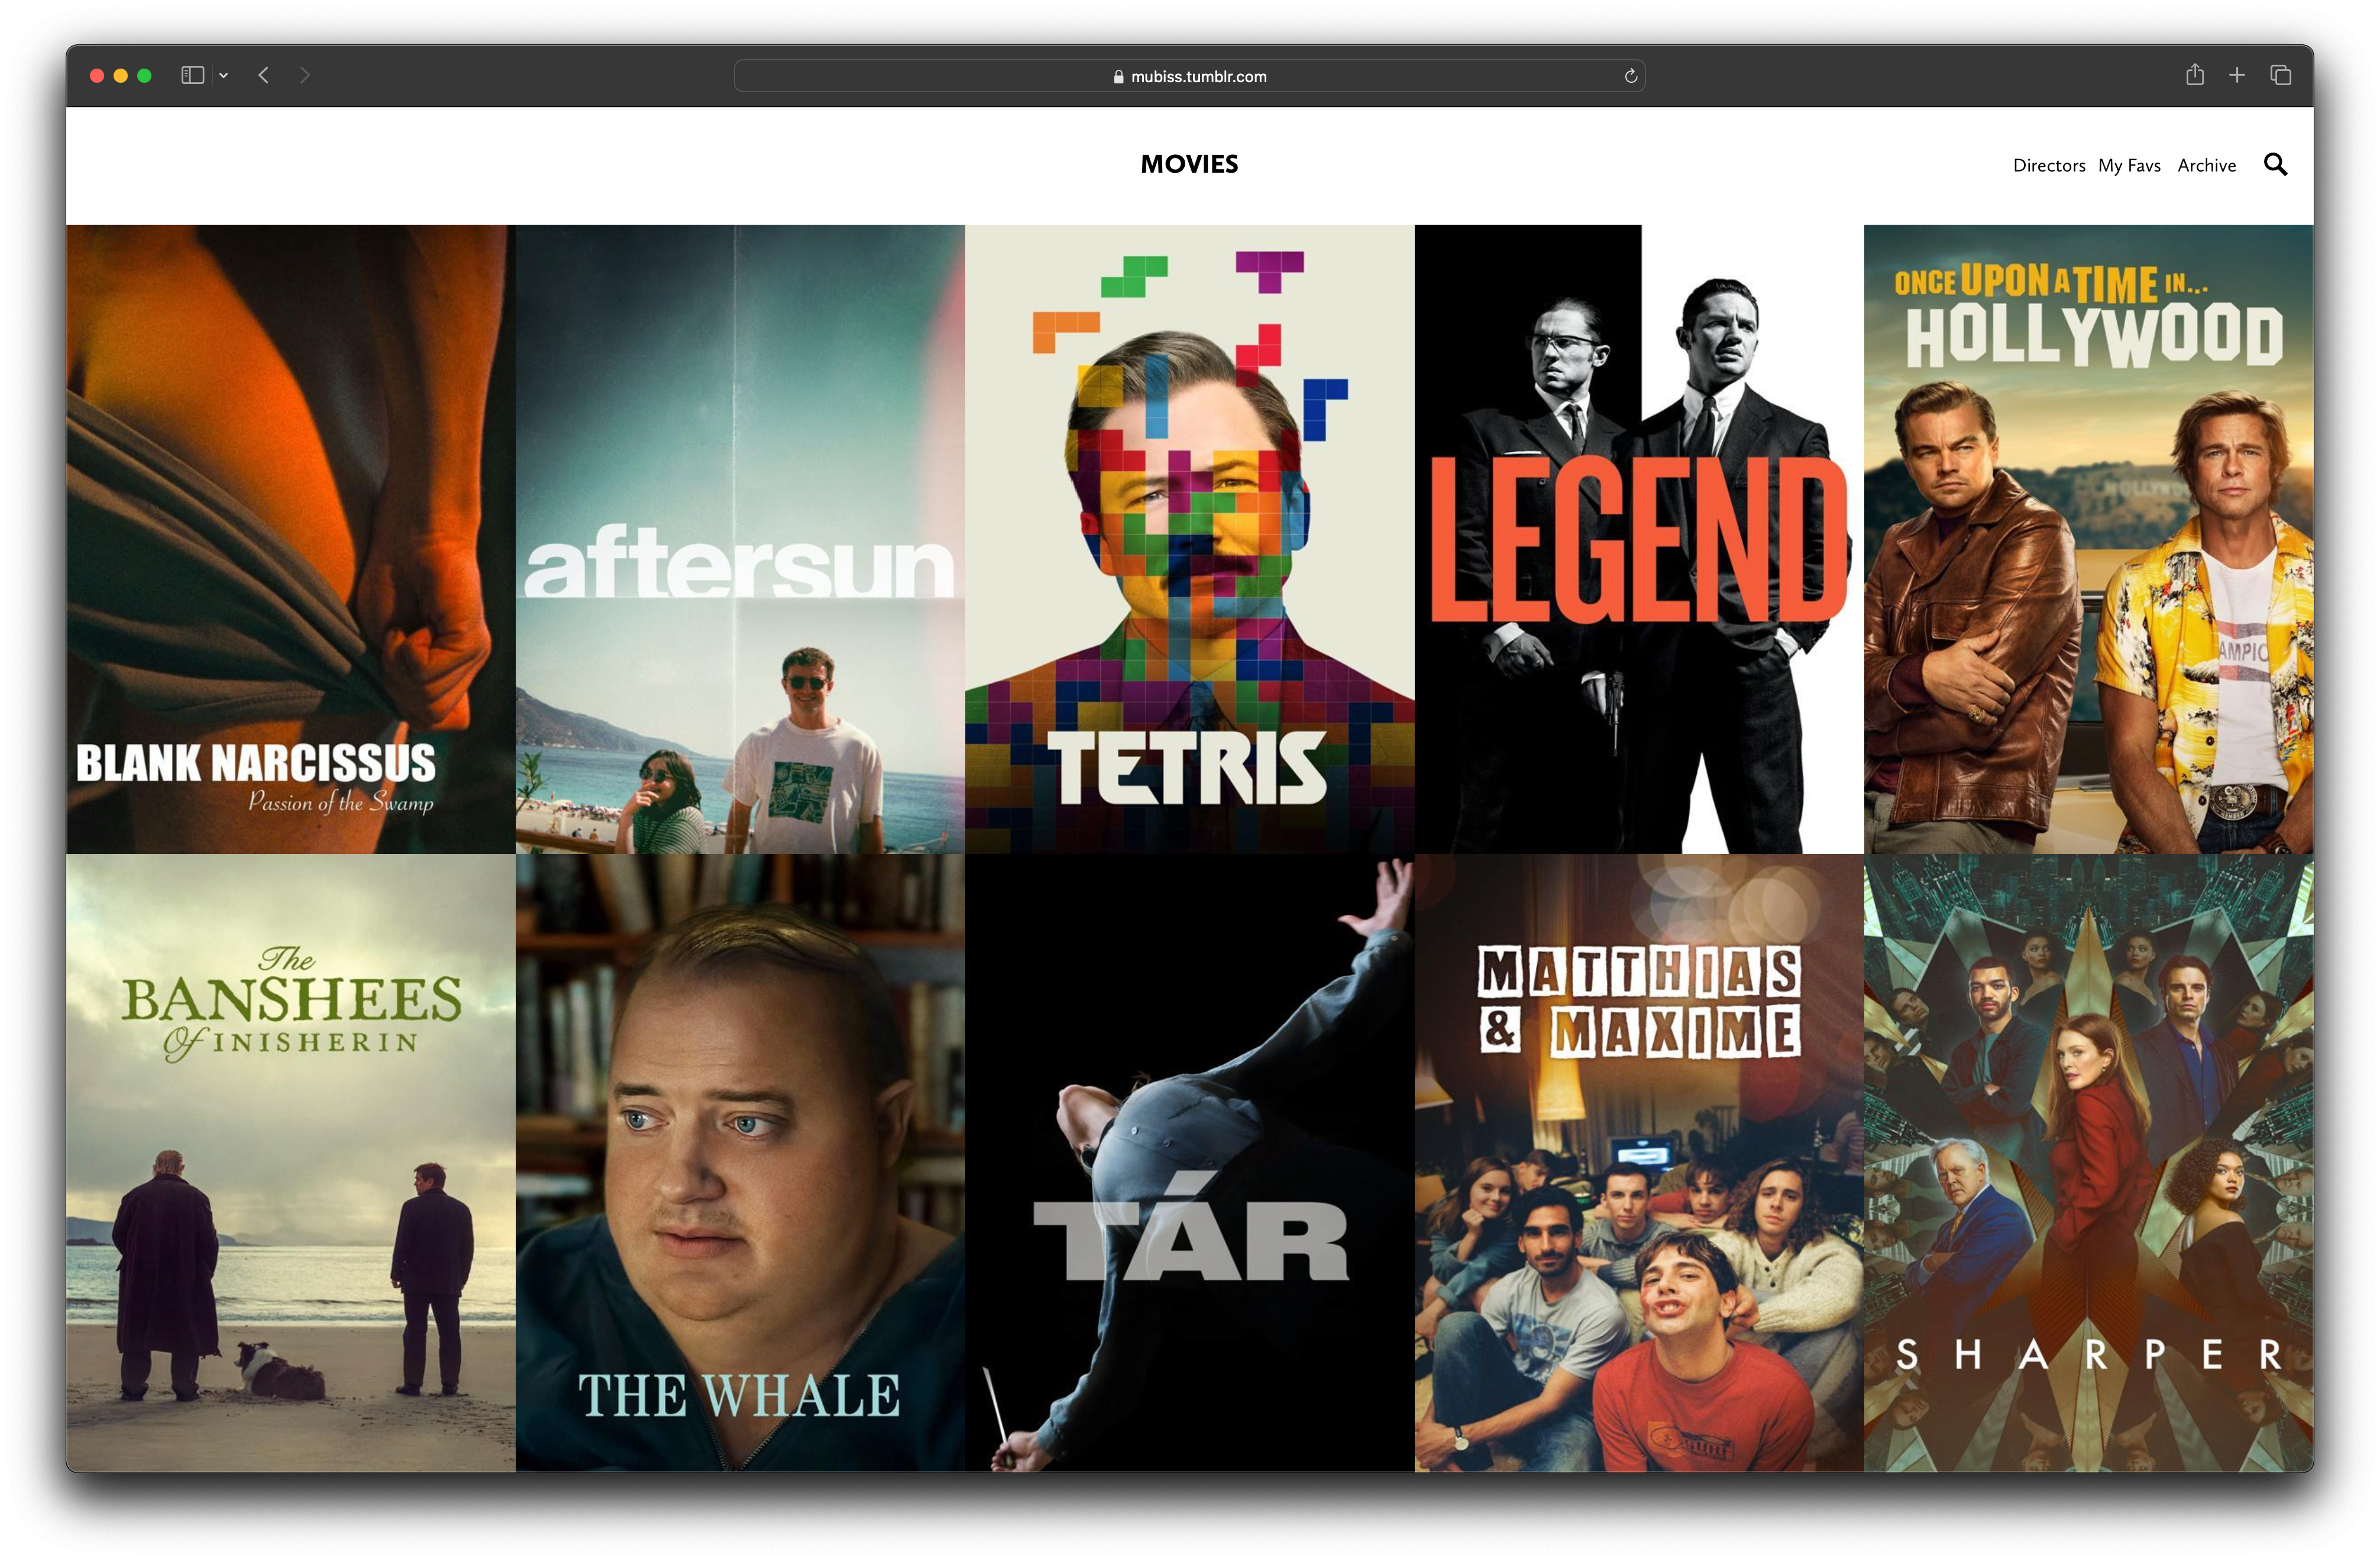The image size is (2380, 1560).
Task: Click the search magnifier icon
Action: pos(2275,165)
